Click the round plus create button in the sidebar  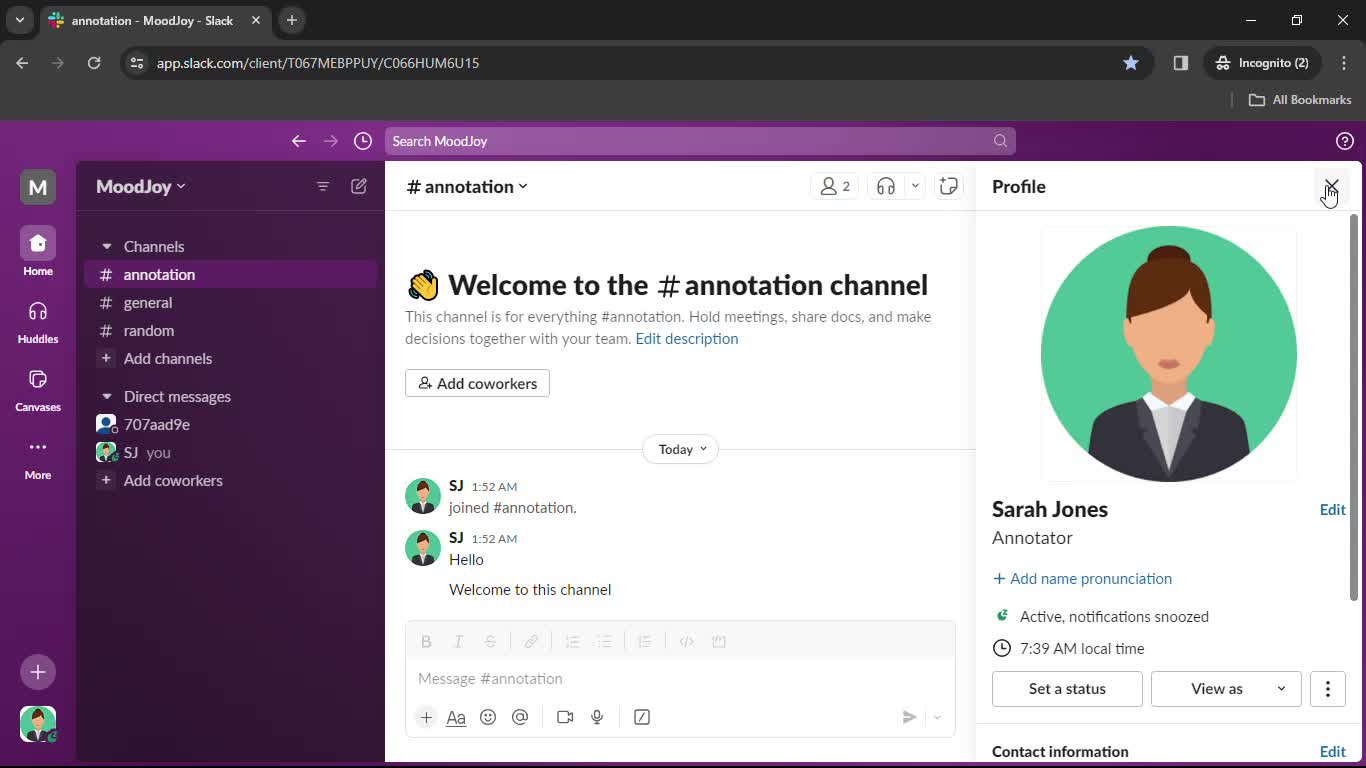38,672
